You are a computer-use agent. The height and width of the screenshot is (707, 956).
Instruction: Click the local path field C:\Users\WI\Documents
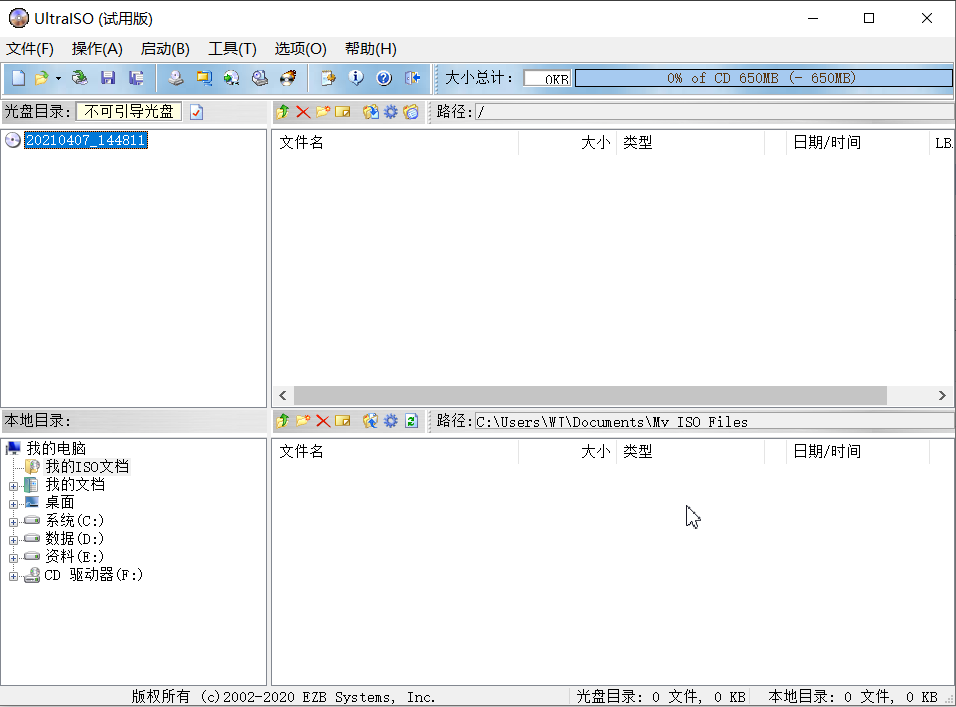coord(715,421)
